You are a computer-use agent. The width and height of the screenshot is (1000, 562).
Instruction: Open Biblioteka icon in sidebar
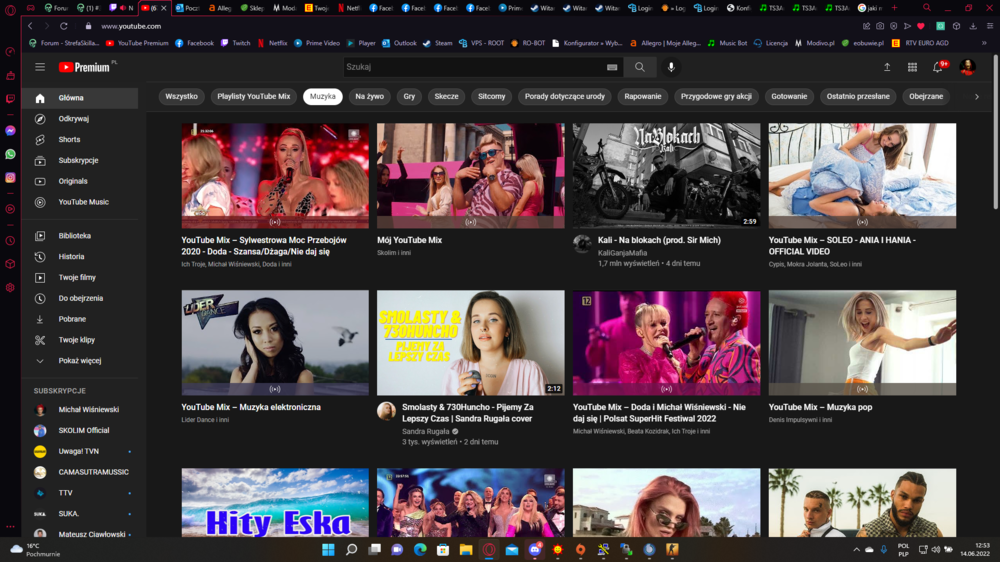click(x=40, y=236)
